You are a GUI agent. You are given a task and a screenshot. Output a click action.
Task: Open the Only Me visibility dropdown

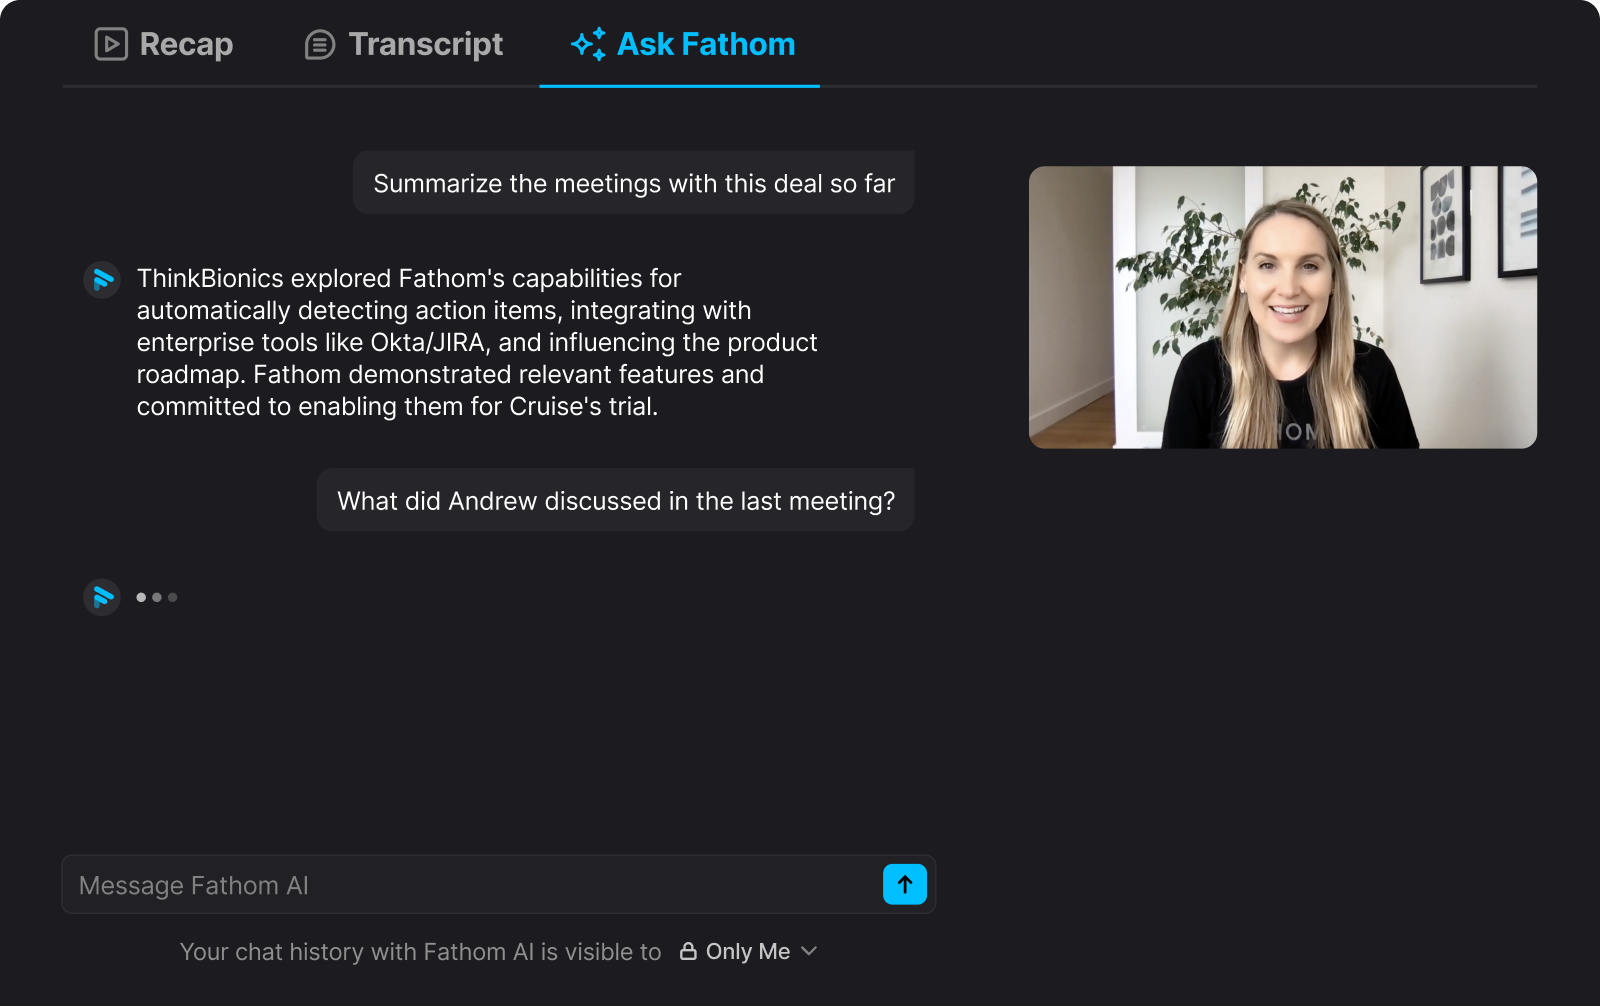[748, 951]
